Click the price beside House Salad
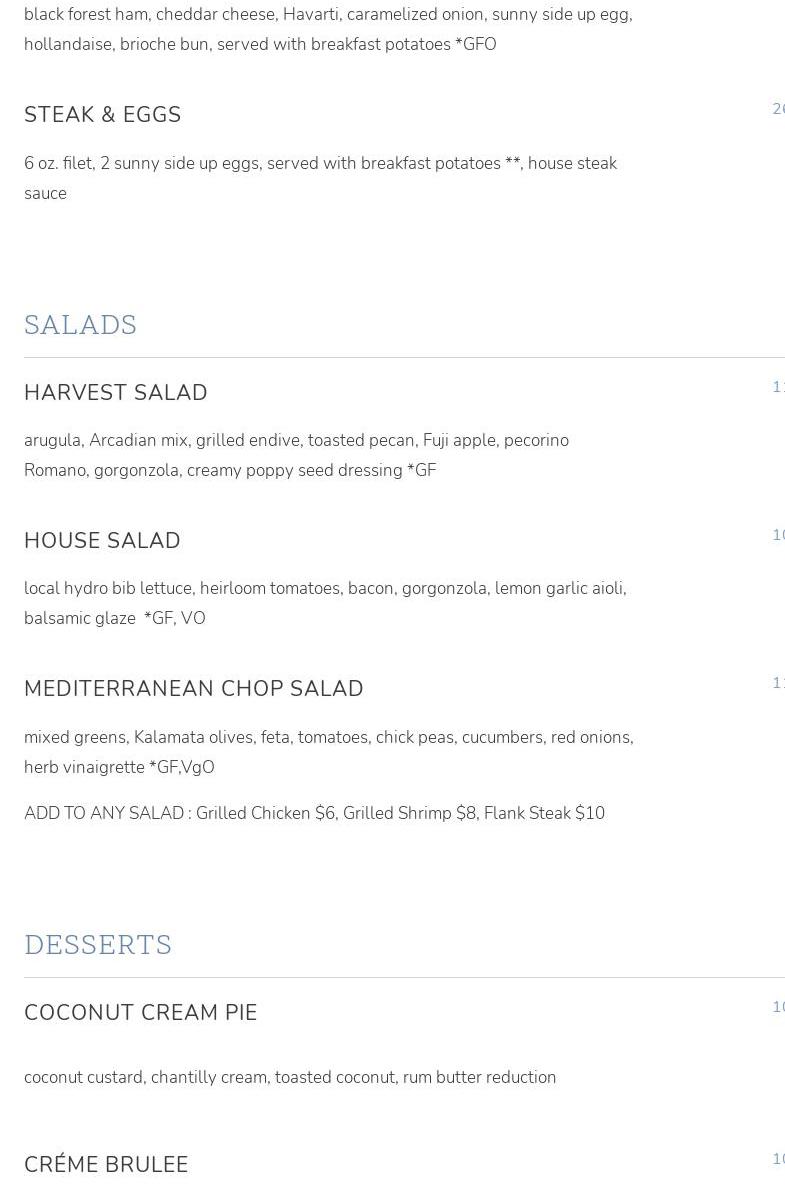Viewport: 785px width, 1198px height. pos(778,535)
